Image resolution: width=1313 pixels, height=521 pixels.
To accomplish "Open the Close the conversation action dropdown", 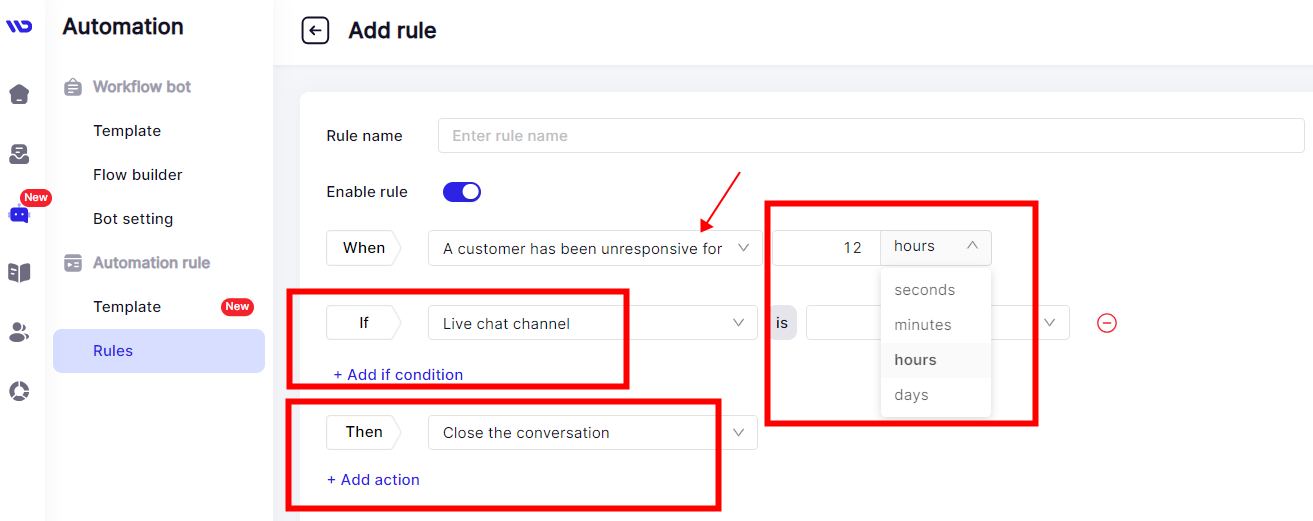I will 593,432.
